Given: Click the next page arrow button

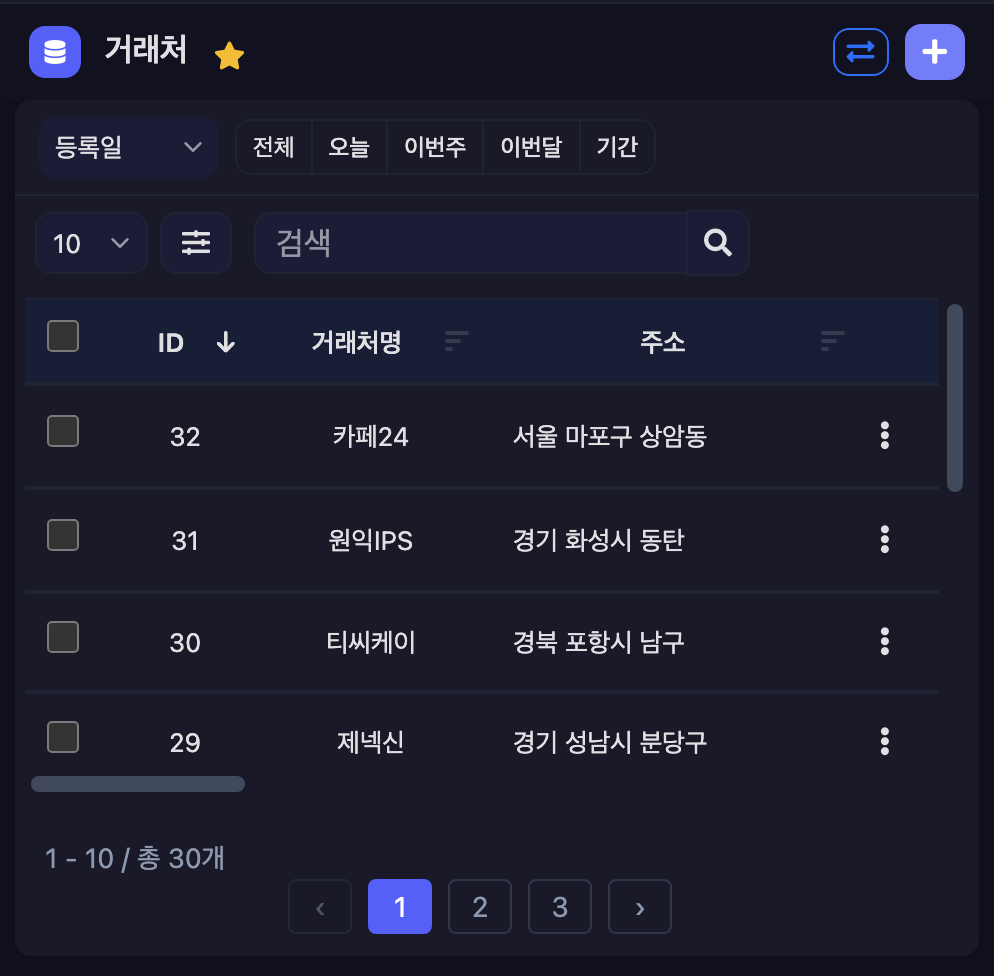Looking at the screenshot, I should tap(640, 906).
